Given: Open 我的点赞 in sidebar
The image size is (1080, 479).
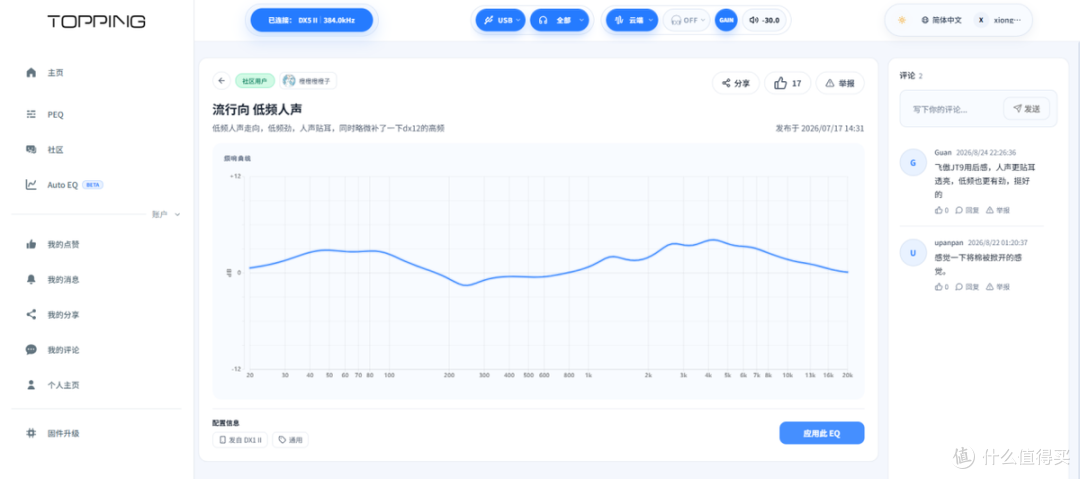Looking at the screenshot, I should 63,245.
